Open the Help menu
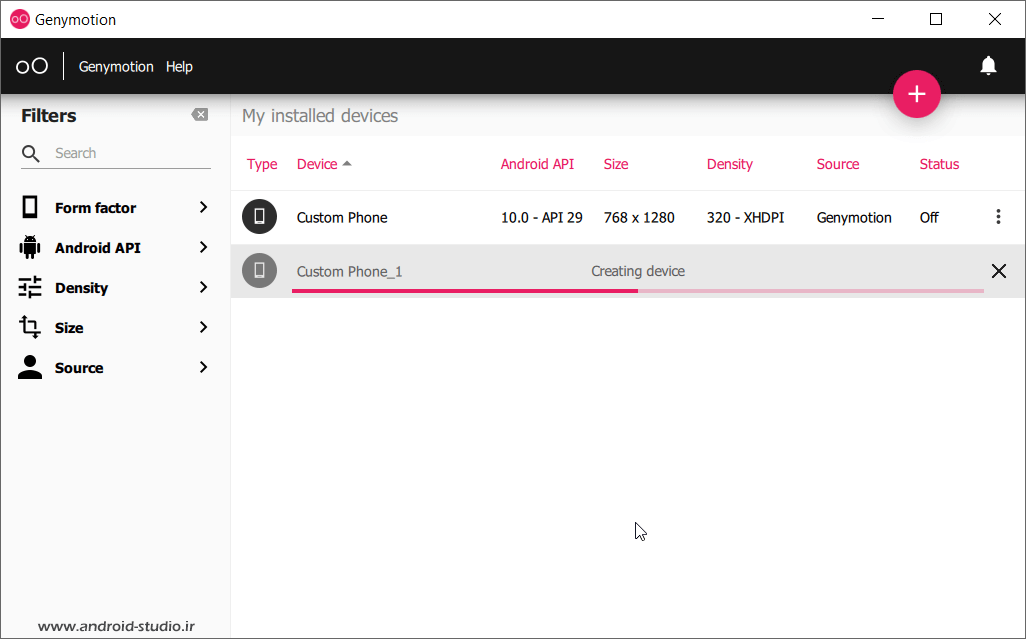Image resolution: width=1026 pixels, height=639 pixels. click(179, 67)
